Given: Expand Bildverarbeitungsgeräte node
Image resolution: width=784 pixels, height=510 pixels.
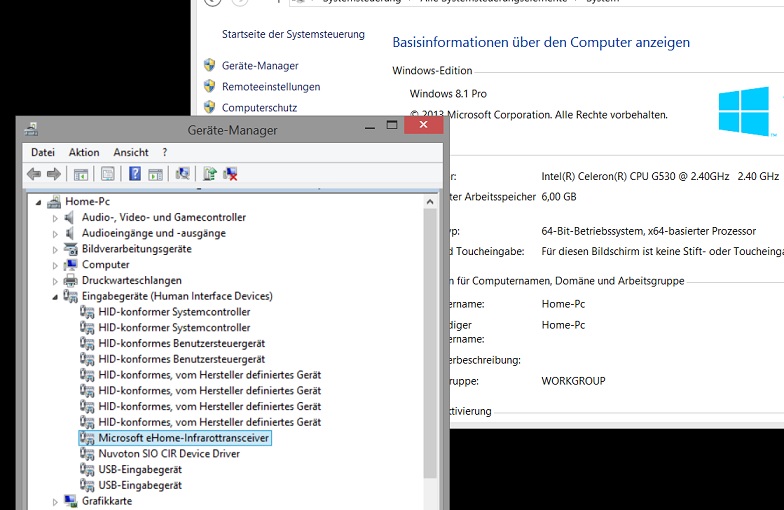Looking at the screenshot, I should [55, 250].
